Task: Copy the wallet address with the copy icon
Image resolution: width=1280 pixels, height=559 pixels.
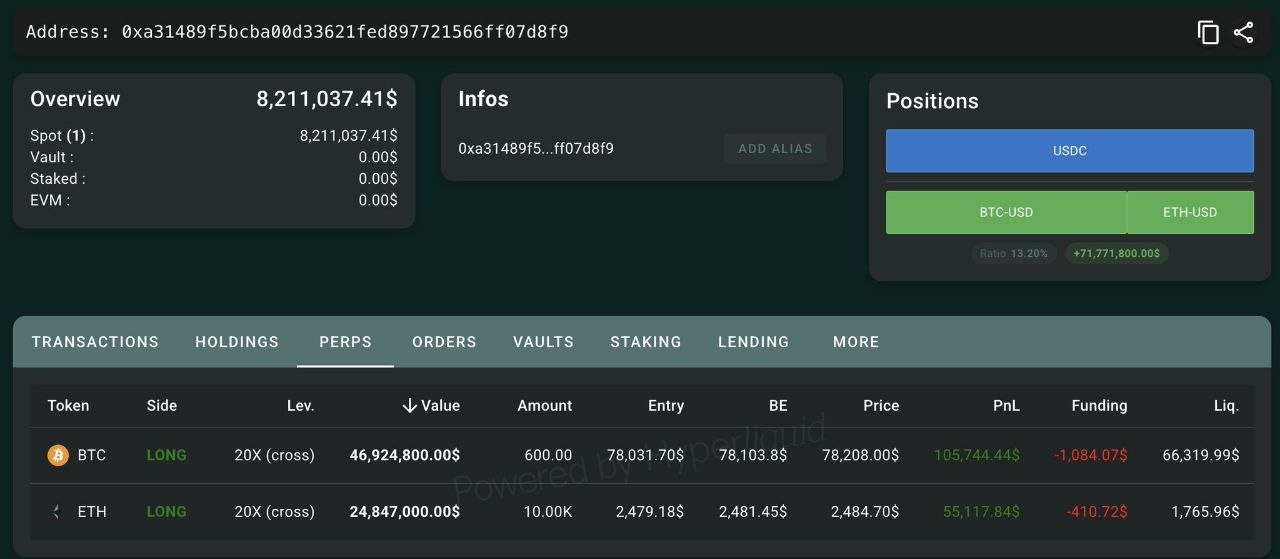Action: 1208,32
